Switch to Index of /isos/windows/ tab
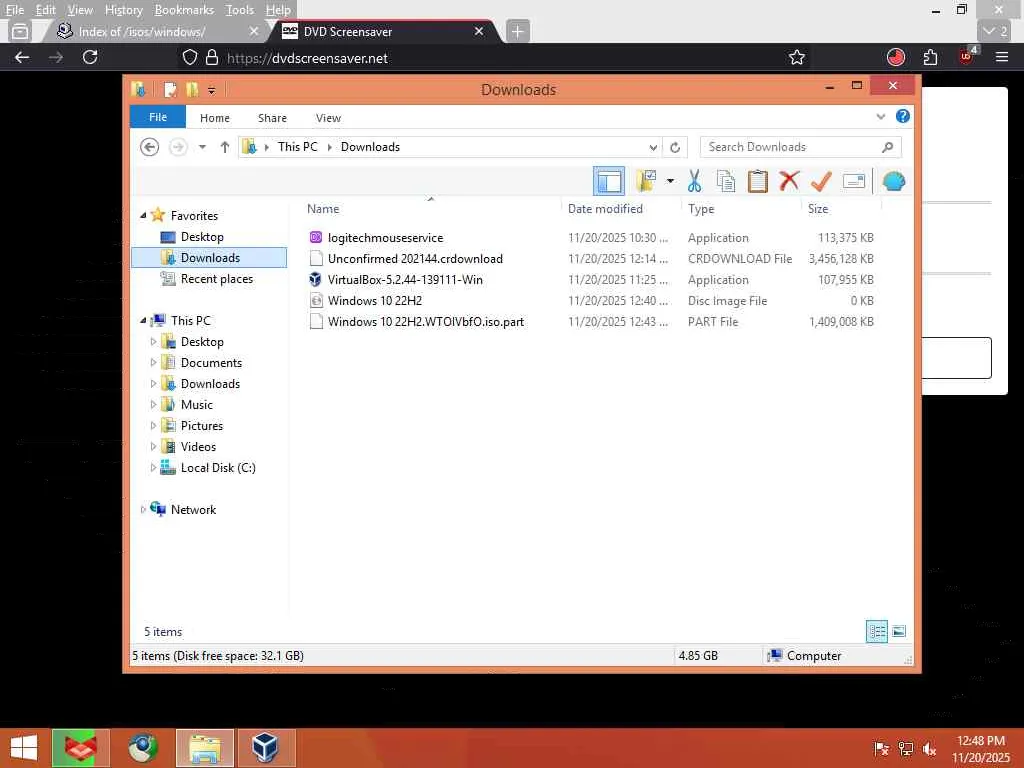The height and width of the screenshot is (768, 1024). tap(142, 31)
